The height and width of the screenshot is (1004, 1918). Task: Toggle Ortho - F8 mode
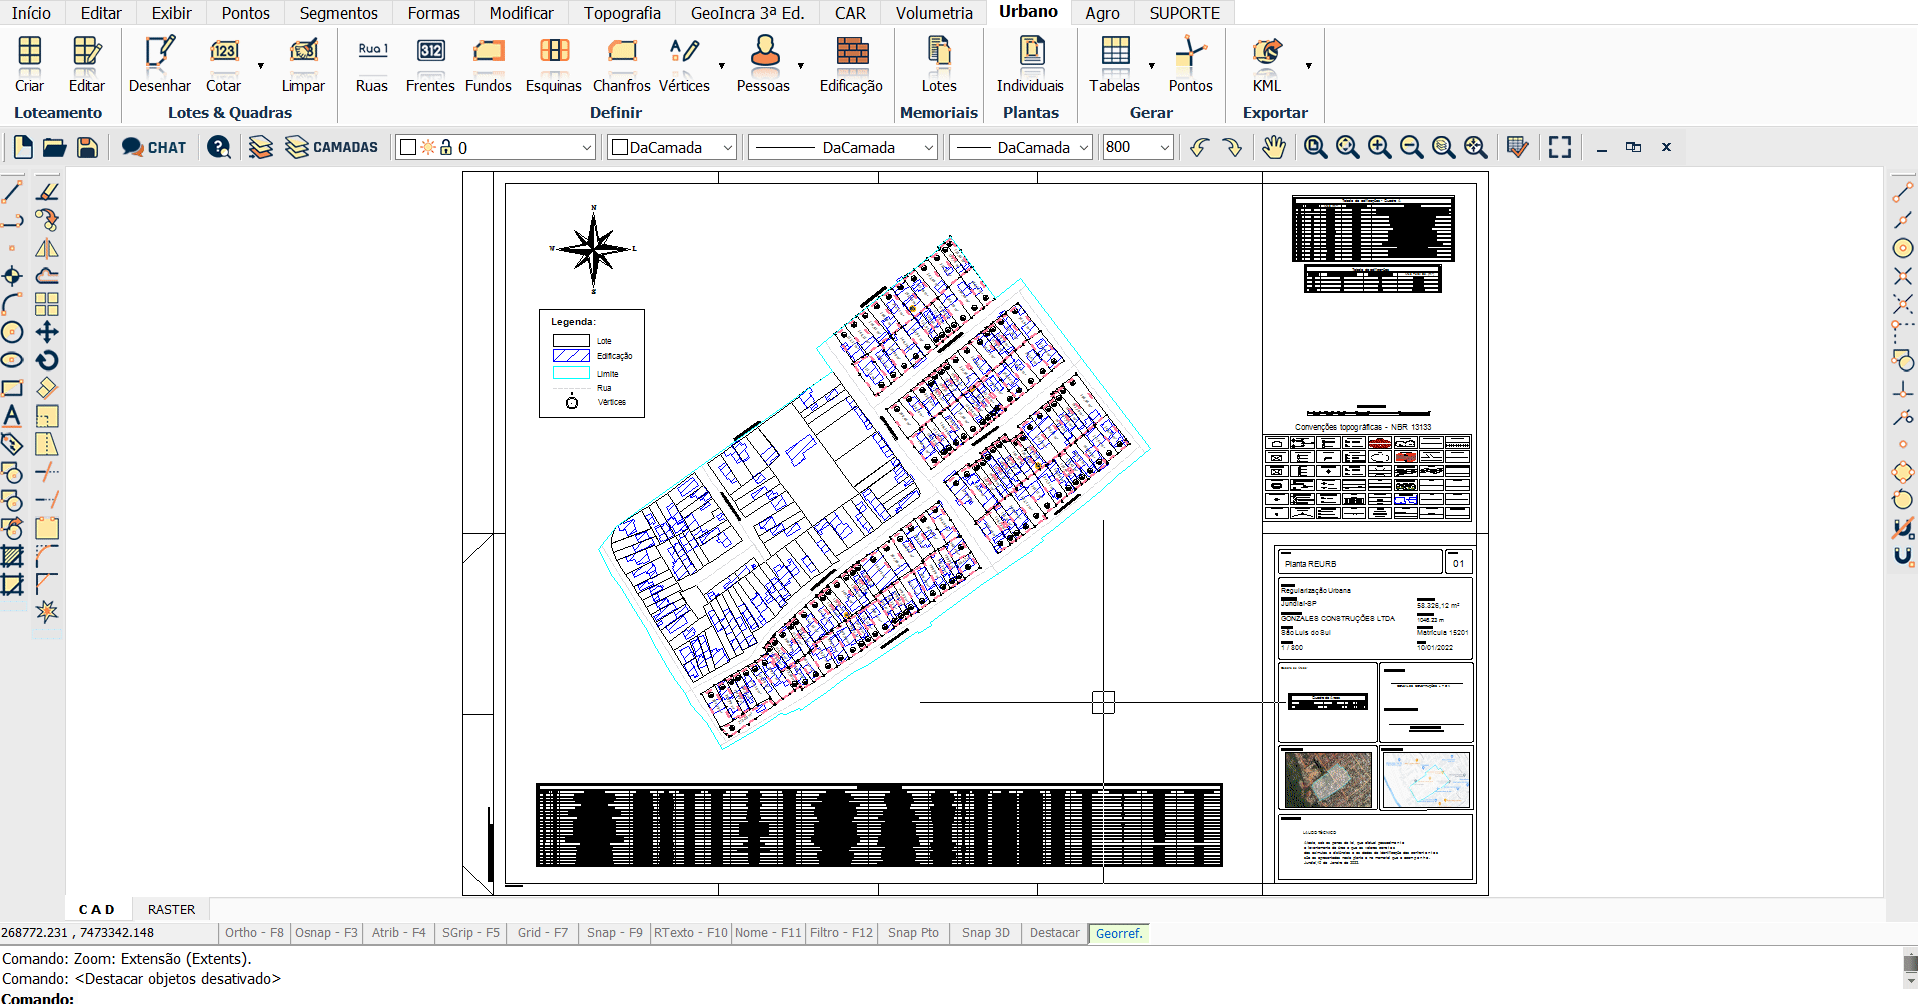click(254, 933)
